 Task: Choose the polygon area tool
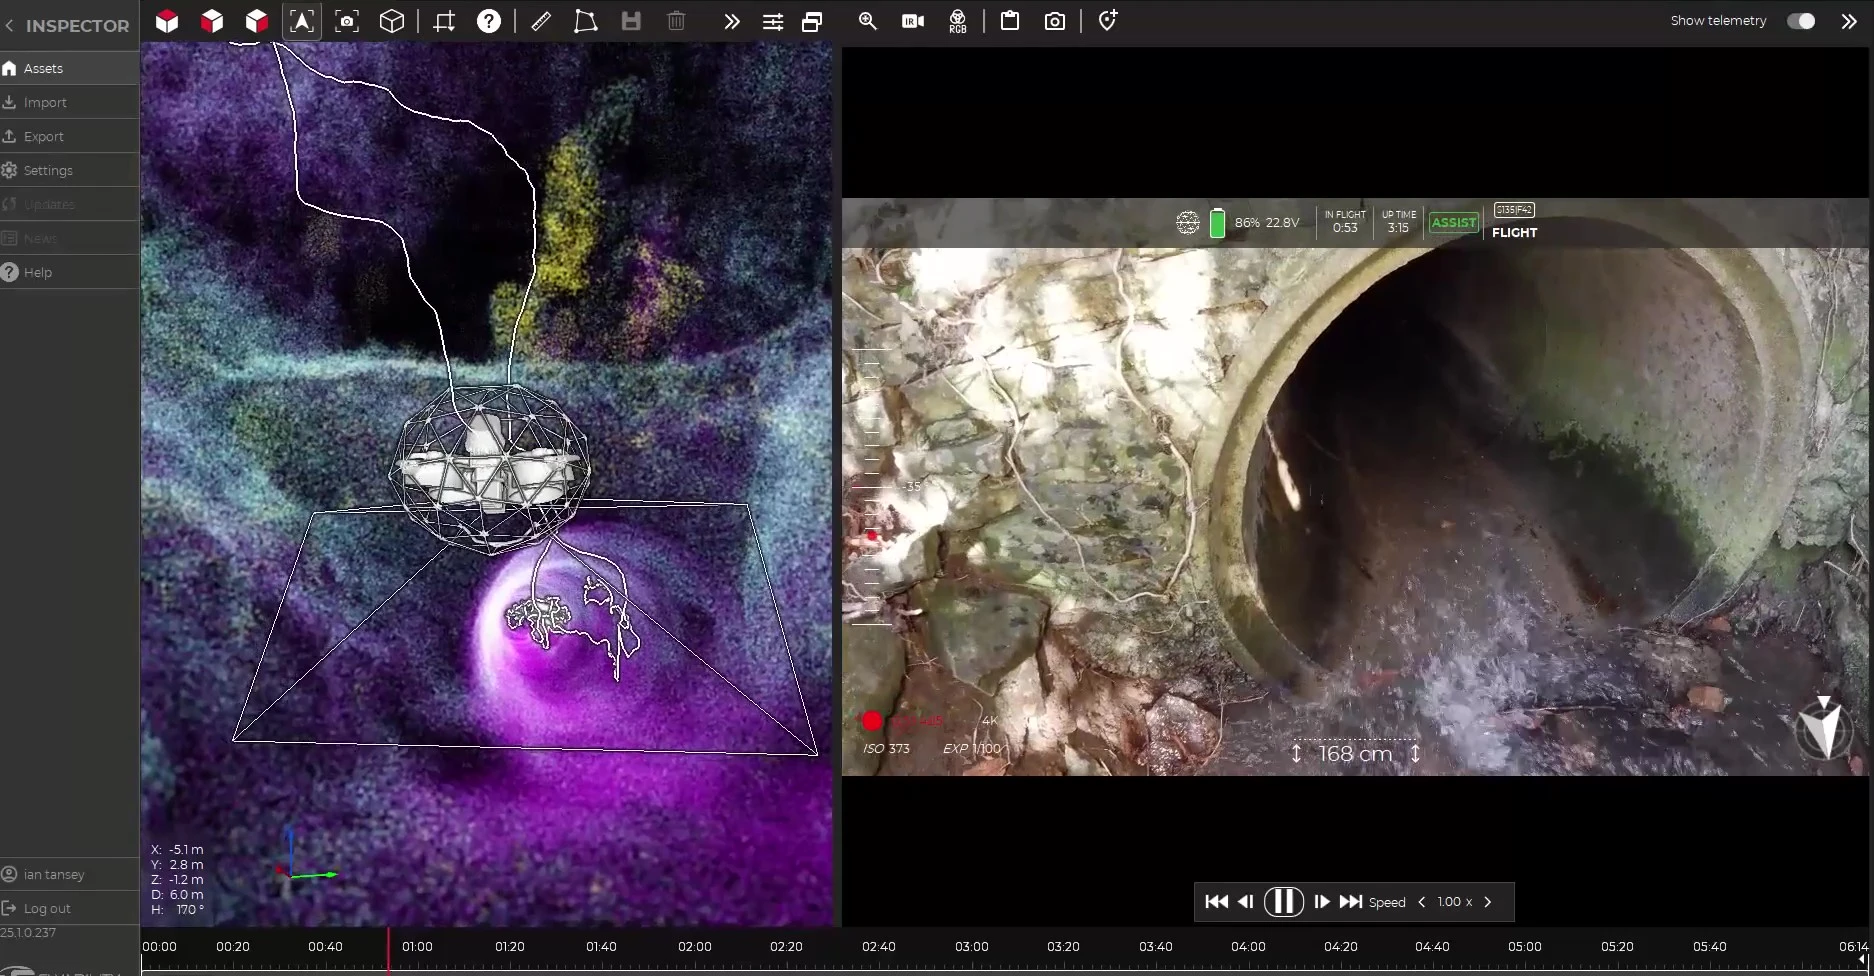(585, 21)
